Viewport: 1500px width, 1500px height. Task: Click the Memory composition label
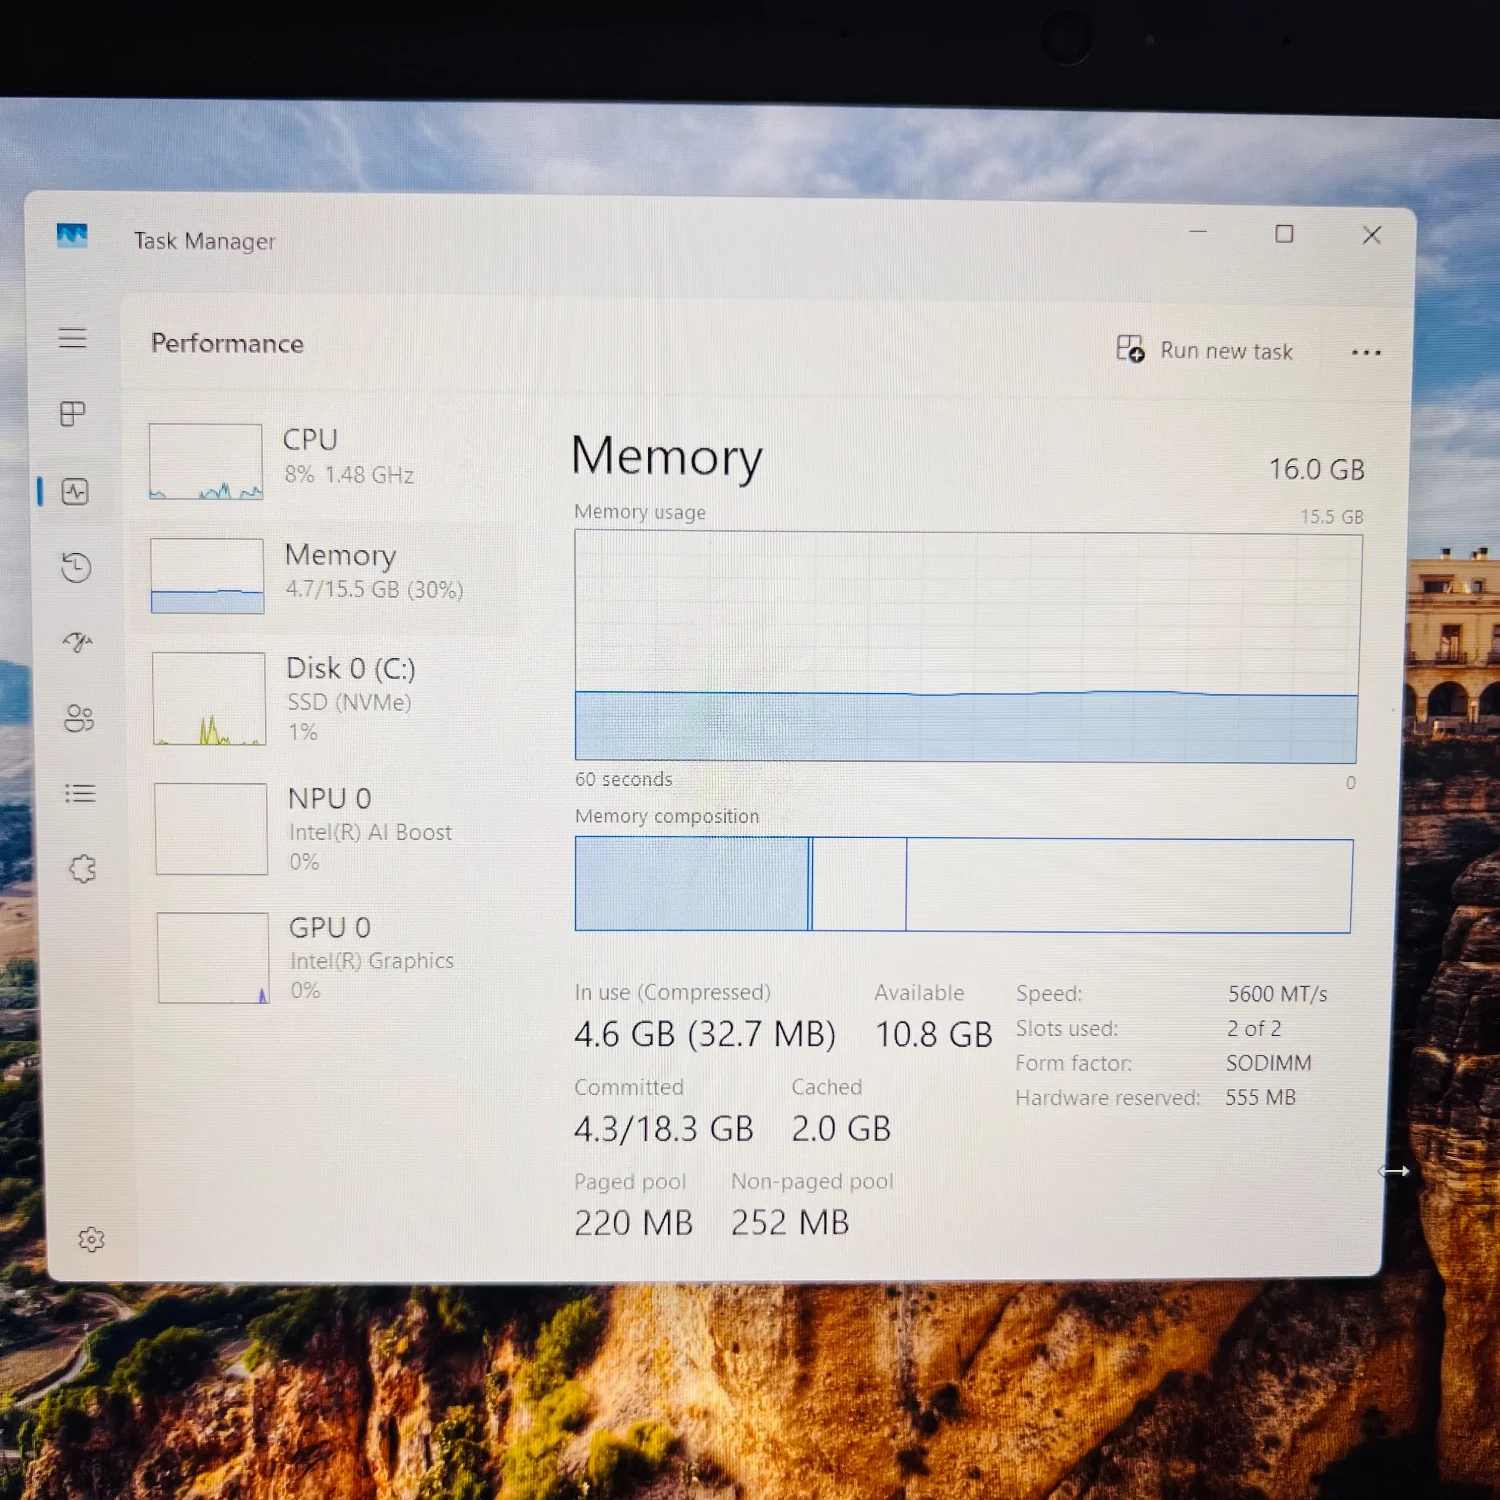coord(667,816)
